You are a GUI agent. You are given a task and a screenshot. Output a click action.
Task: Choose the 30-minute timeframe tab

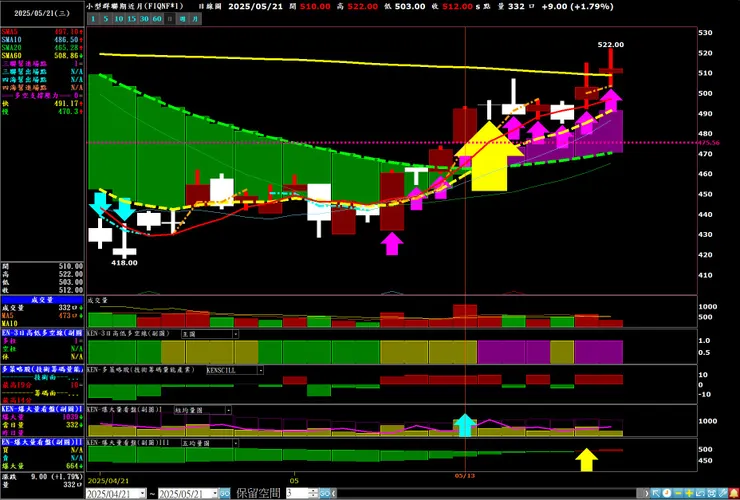[144, 19]
